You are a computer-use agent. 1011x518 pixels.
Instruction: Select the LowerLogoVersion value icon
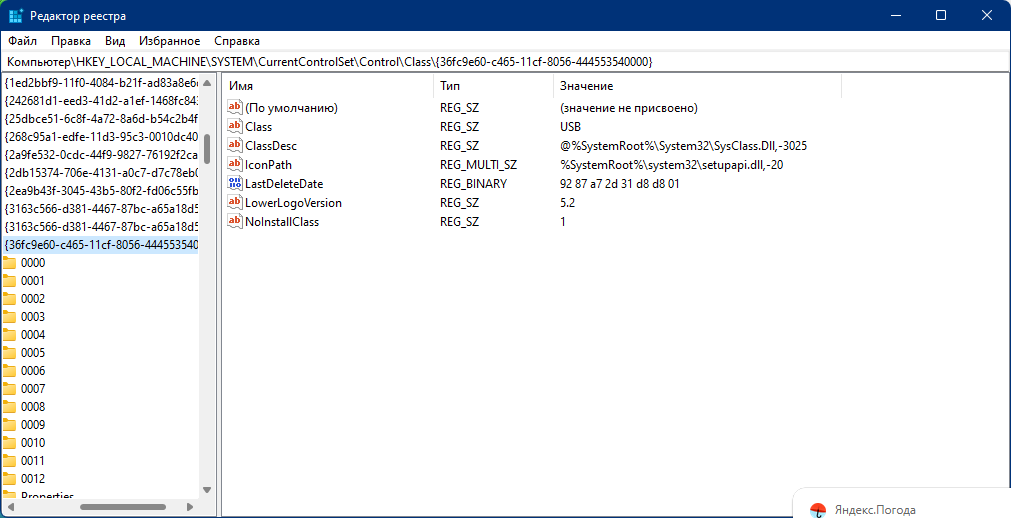coord(235,203)
